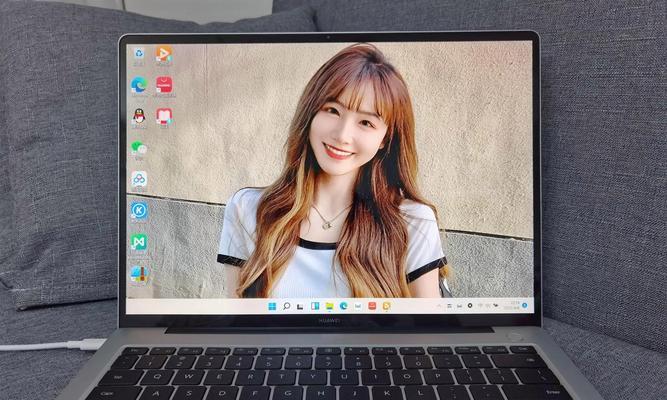Launch the green WeChat desktop shortcut
Screen dimensions: 667x400
click(139, 150)
